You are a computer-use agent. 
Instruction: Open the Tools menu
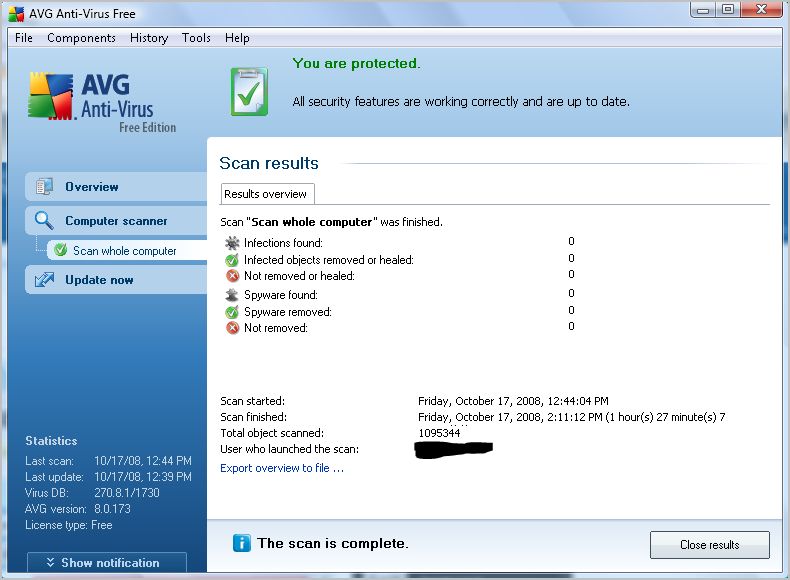click(x=196, y=38)
